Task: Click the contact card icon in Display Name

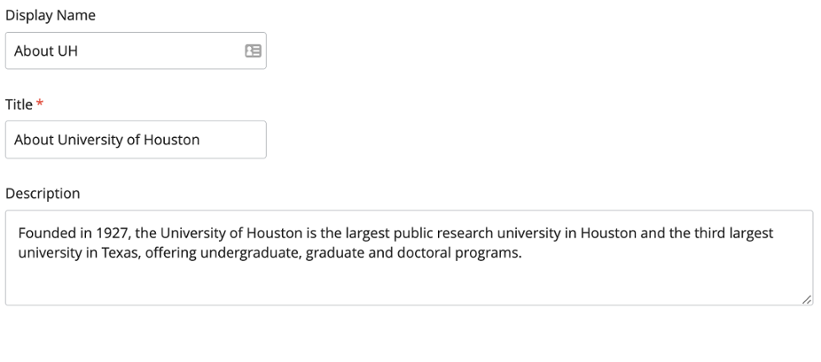Action: [x=253, y=51]
